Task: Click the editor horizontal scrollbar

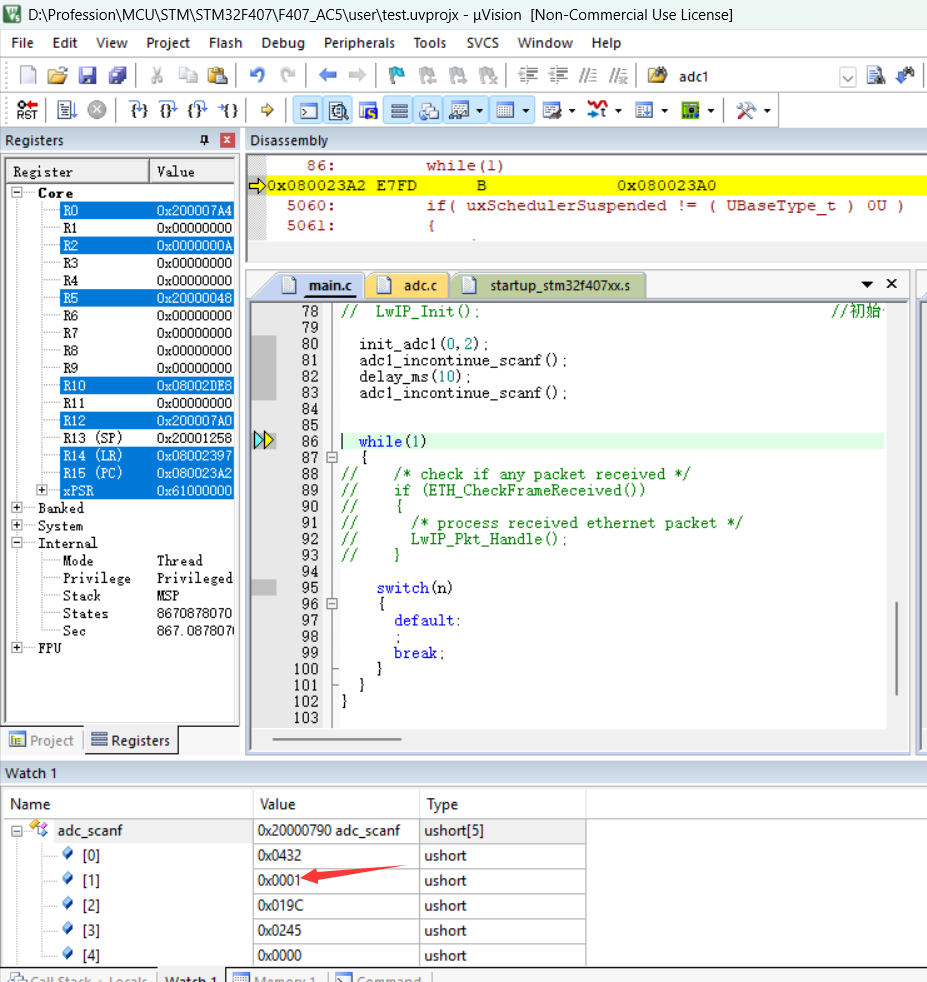Action: (337, 739)
